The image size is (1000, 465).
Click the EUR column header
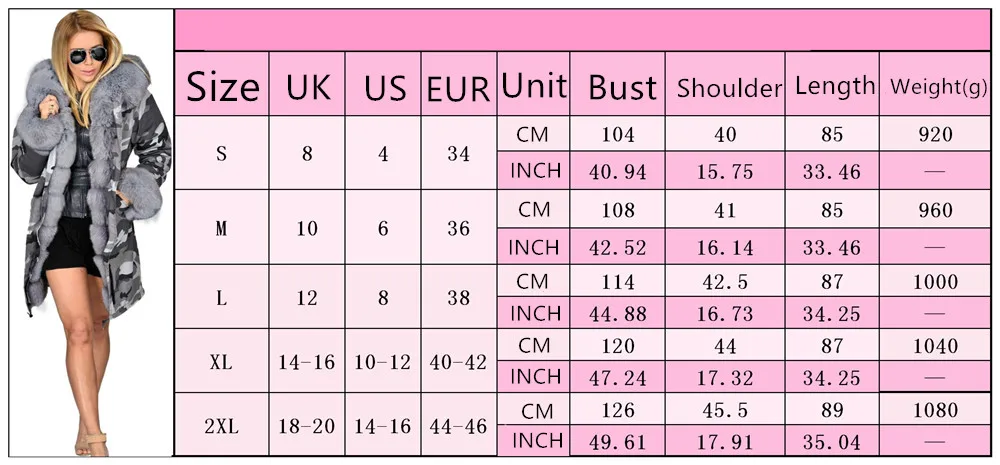458,89
